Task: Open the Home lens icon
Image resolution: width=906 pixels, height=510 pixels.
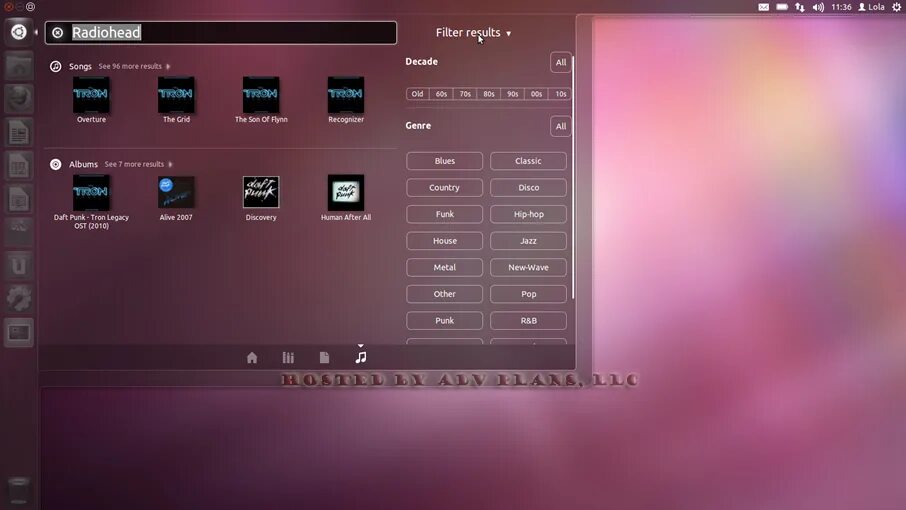Action: coord(252,358)
